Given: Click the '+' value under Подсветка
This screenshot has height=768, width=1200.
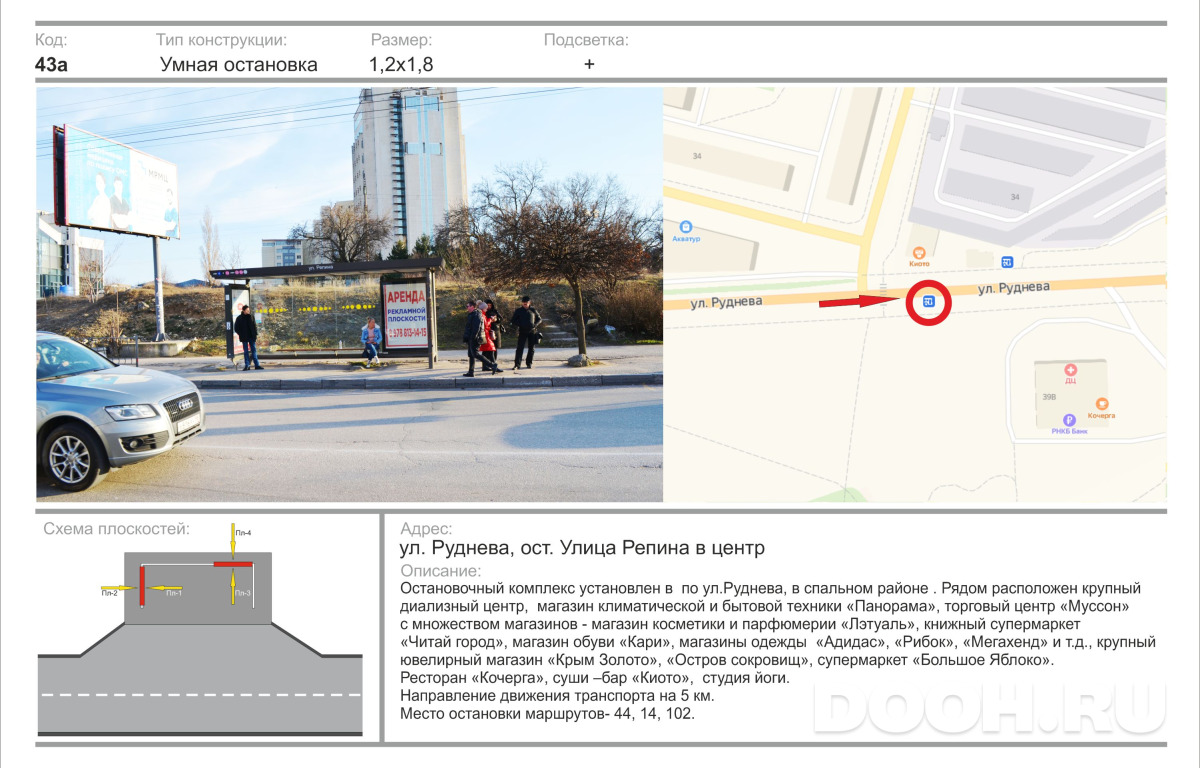Looking at the screenshot, I should tap(589, 64).
